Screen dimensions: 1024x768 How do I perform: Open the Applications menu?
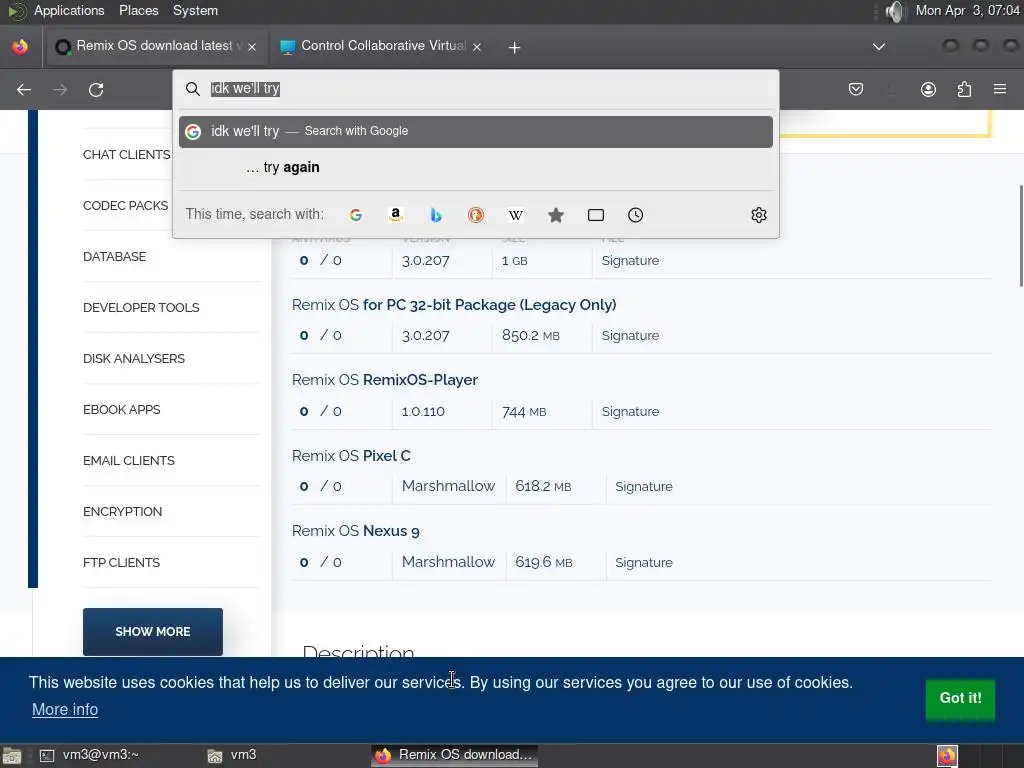(x=69, y=10)
